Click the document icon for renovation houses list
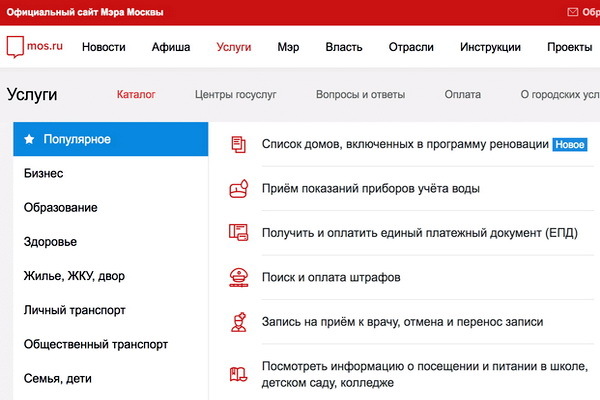Viewport: 600px width, 400px height. pos(239,144)
